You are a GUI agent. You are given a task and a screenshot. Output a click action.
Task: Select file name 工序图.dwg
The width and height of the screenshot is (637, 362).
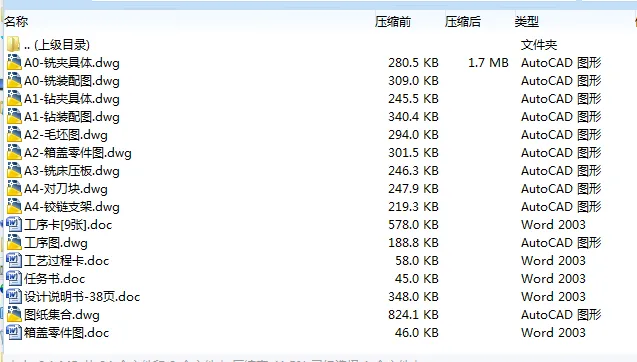click(56, 243)
